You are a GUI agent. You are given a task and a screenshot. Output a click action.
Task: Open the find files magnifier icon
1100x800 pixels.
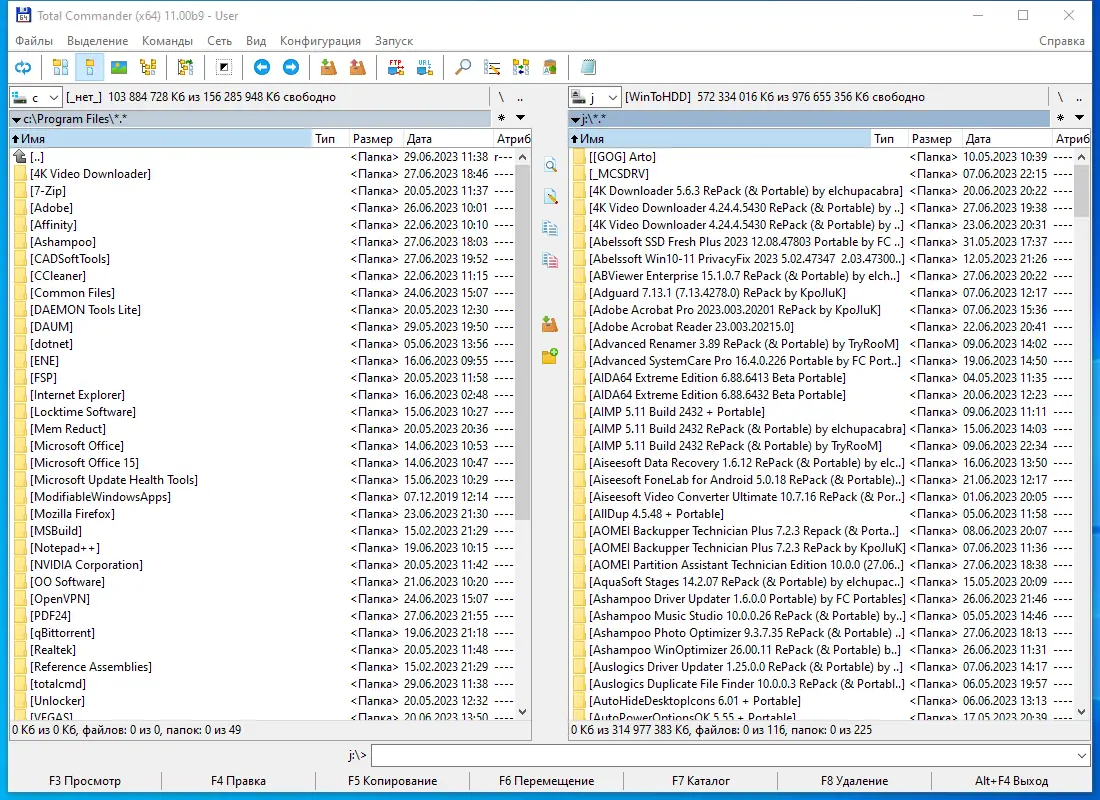click(x=462, y=67)
